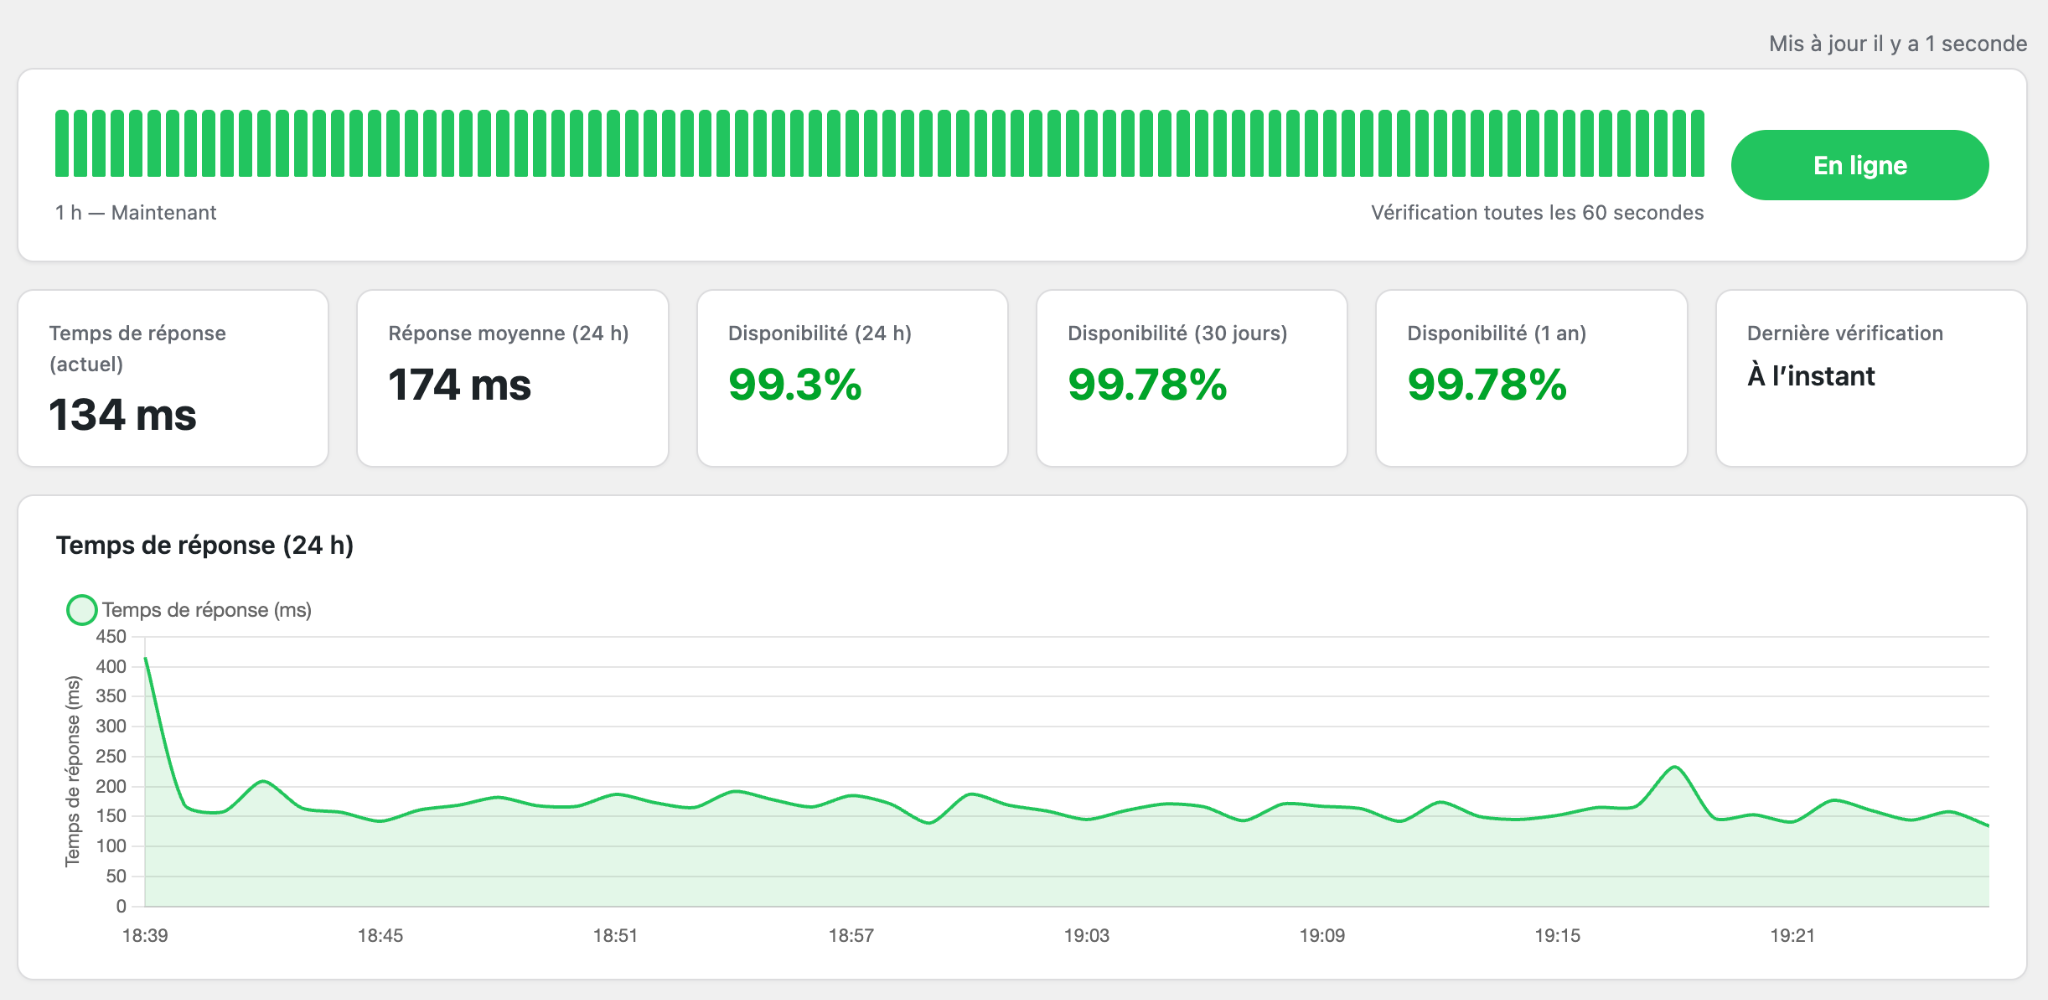Click the Vérification toutes les 60 secondes text
Screen dimensions: 2048x1000
pos(1537,212)
